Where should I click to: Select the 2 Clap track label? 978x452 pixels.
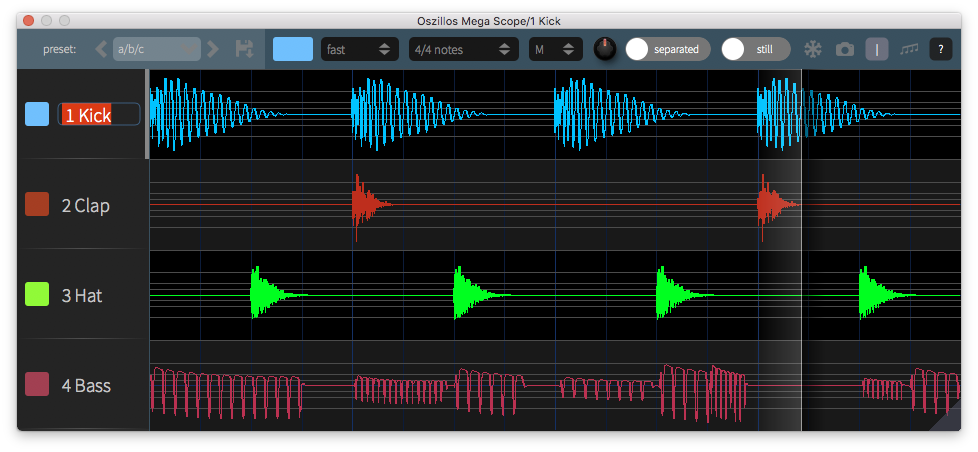85,205
